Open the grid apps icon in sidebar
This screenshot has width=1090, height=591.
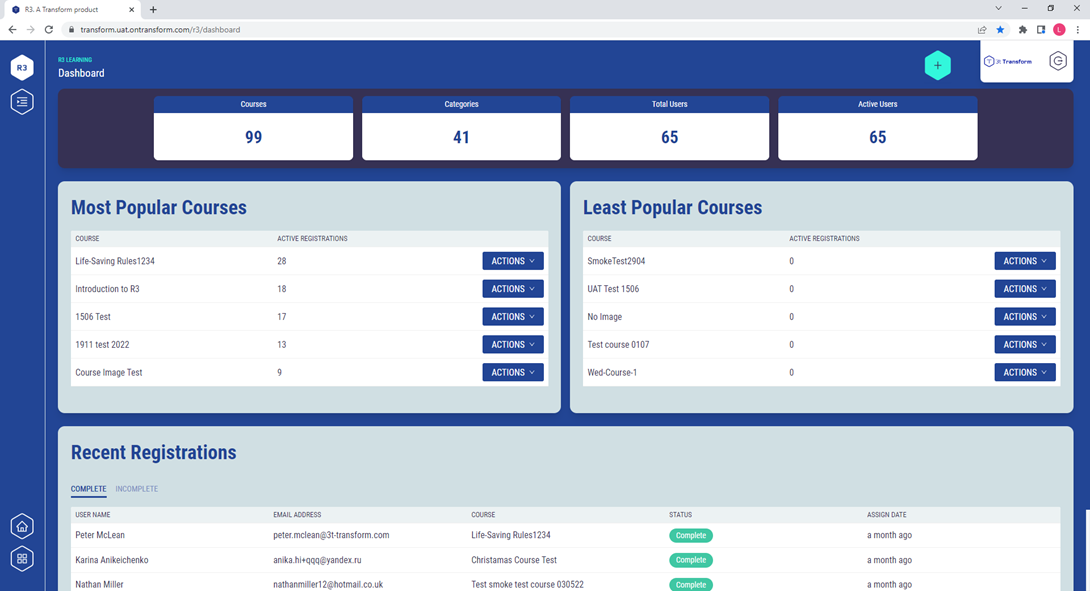point(22,559)
